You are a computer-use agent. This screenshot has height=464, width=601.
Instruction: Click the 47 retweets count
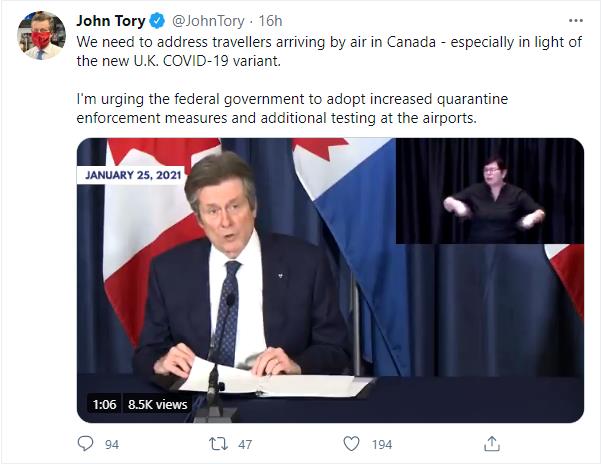click(246, 443)
